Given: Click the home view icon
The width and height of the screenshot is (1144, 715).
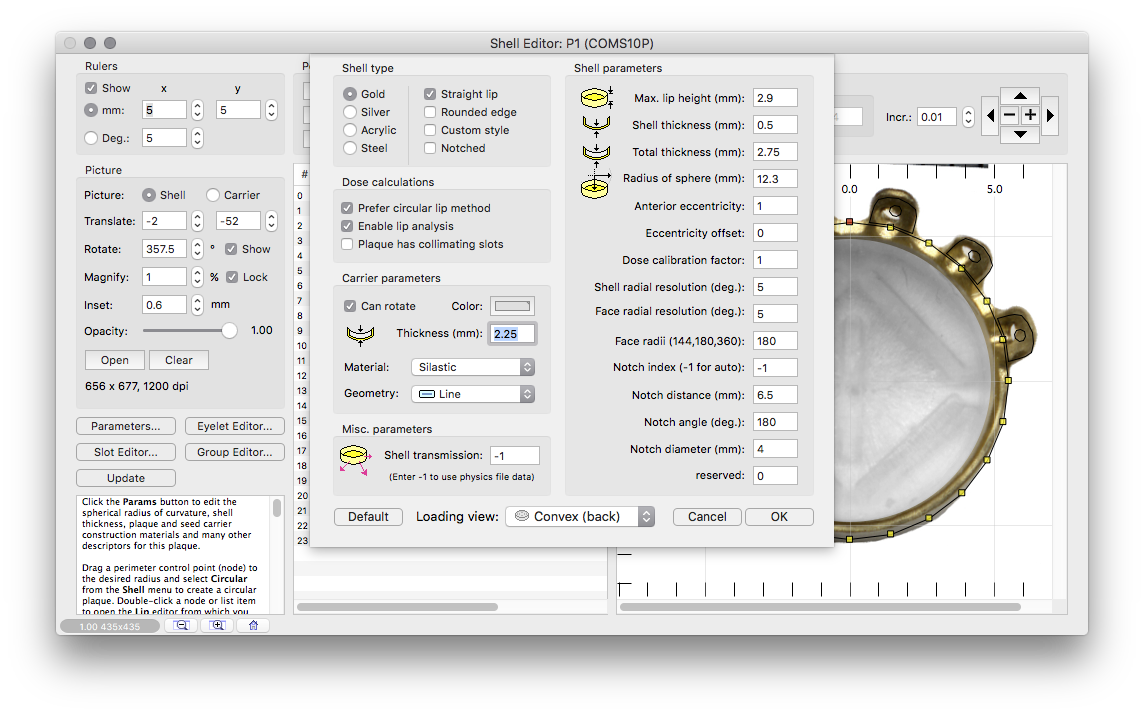Looking at the screenshot, I should click(x=253, y=625).
